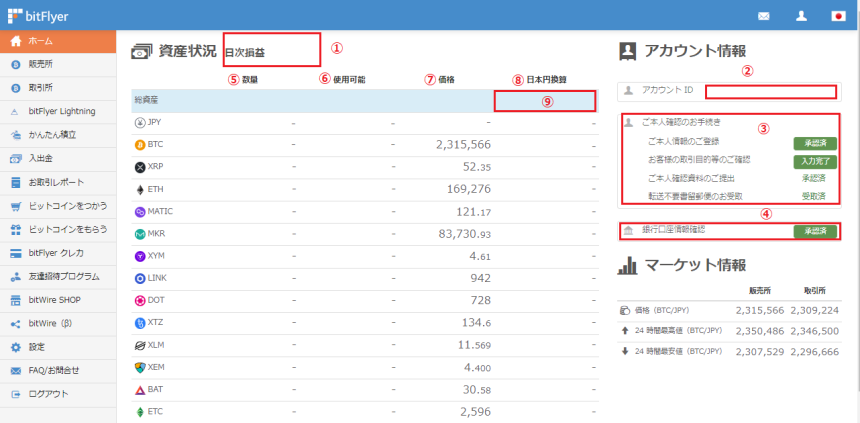Click the Japan flag language icon
This screenshot has width=860, height=423.
(x=839, y=16)
